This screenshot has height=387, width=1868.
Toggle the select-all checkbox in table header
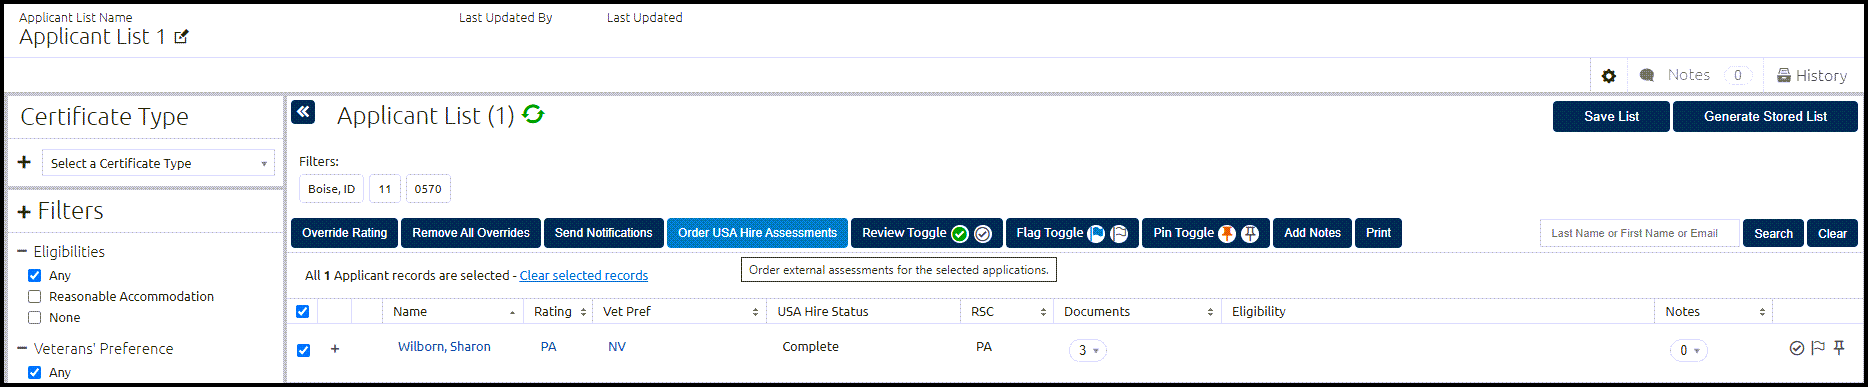303,312
